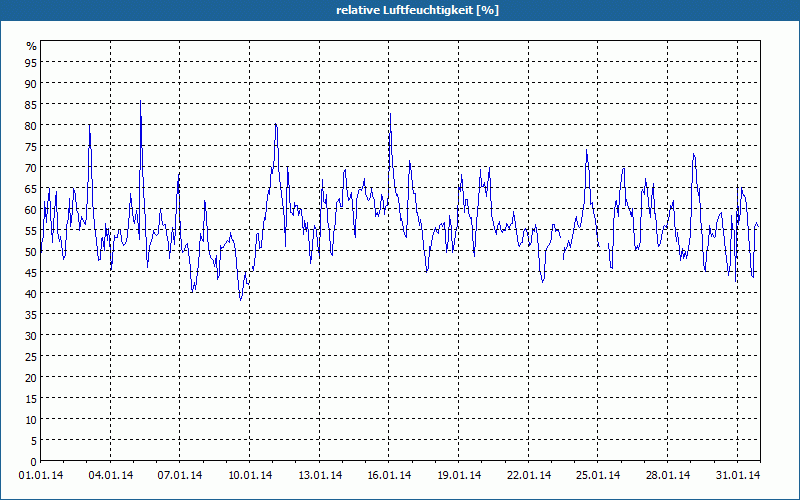Click the 07.01.14 date label
The image size is (800, 500).
(x=180, y=476)
